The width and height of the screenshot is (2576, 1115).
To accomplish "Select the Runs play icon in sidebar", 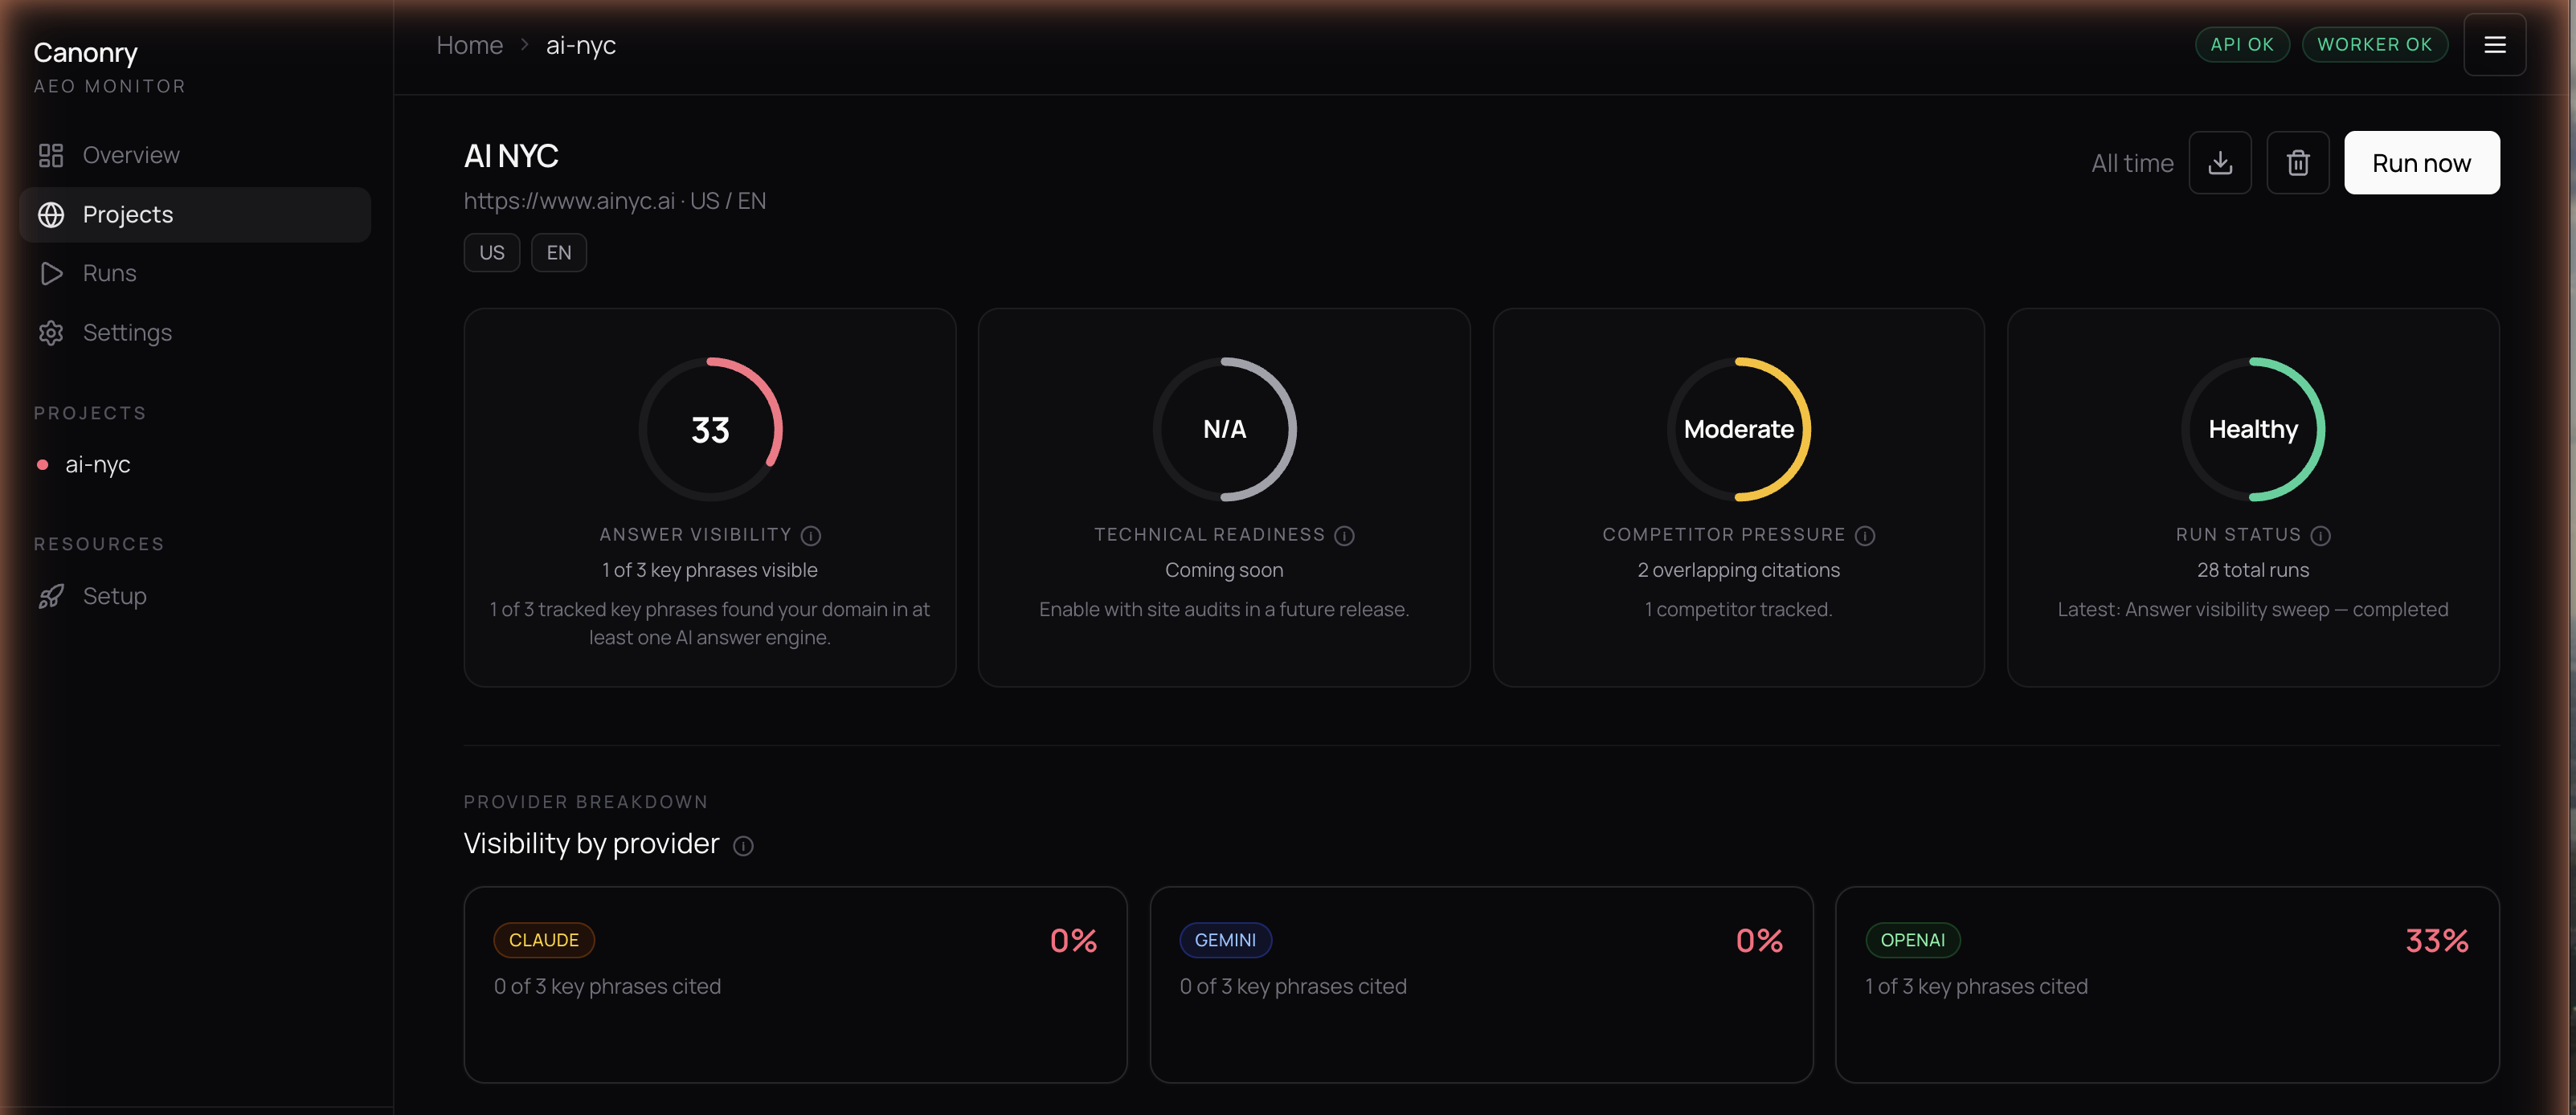I will point(51,273).
